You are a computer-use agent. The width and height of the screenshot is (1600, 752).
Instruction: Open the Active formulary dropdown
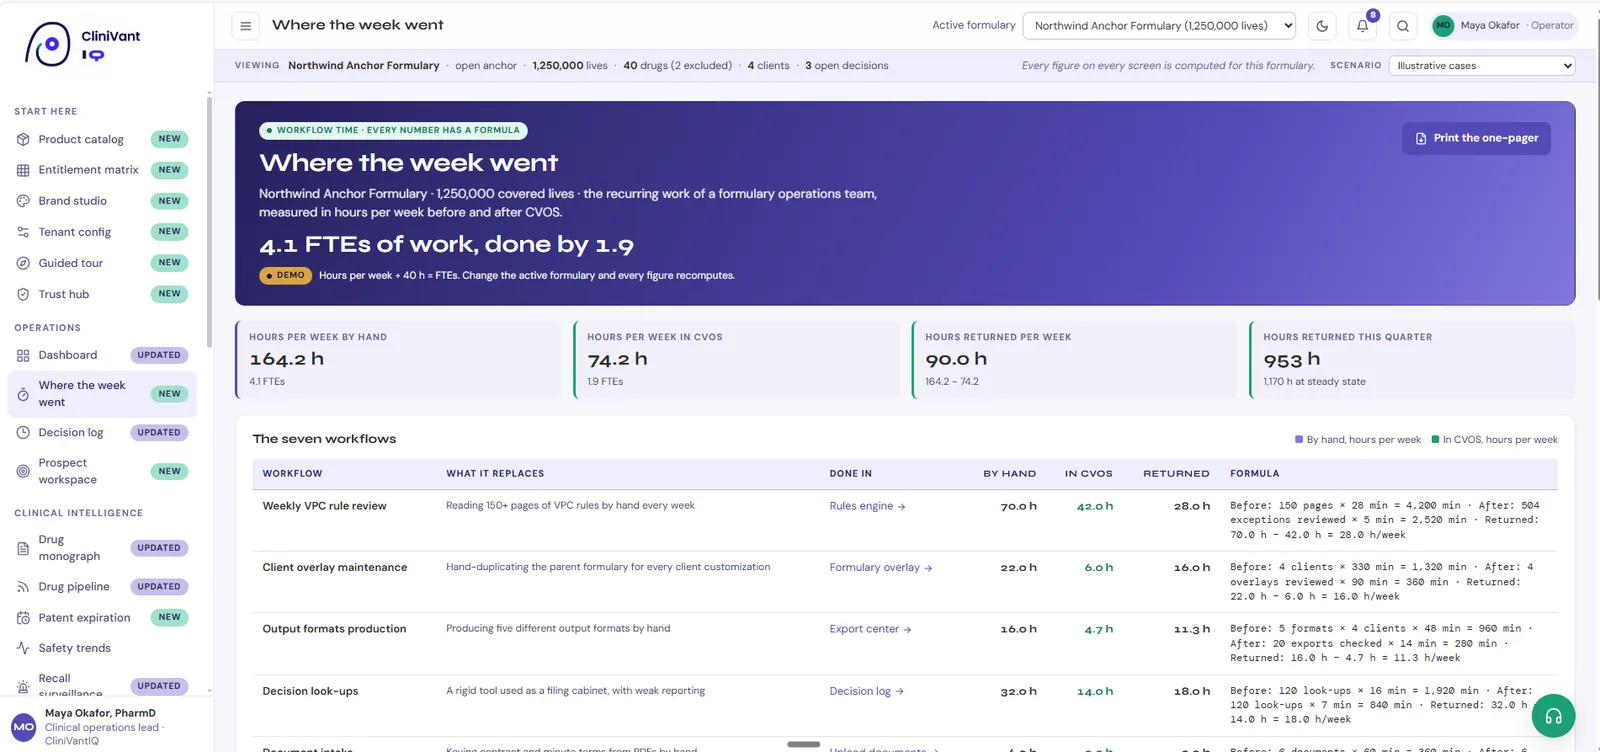click(1159, 26)
